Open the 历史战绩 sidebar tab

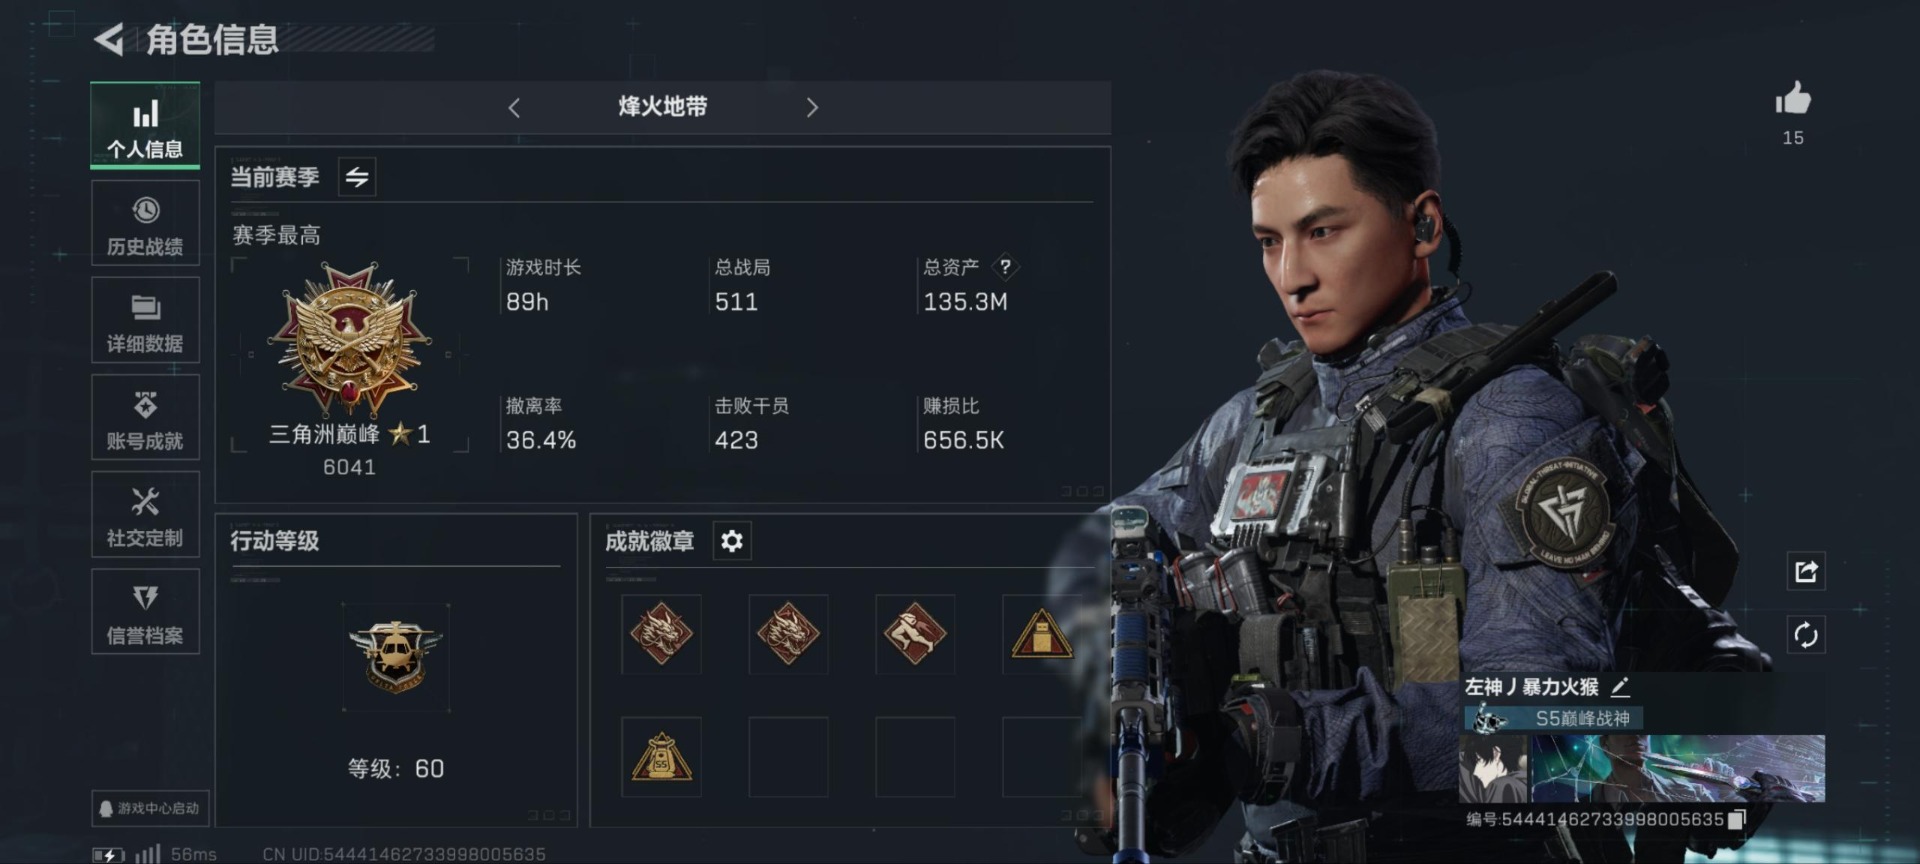pos(145,225)
